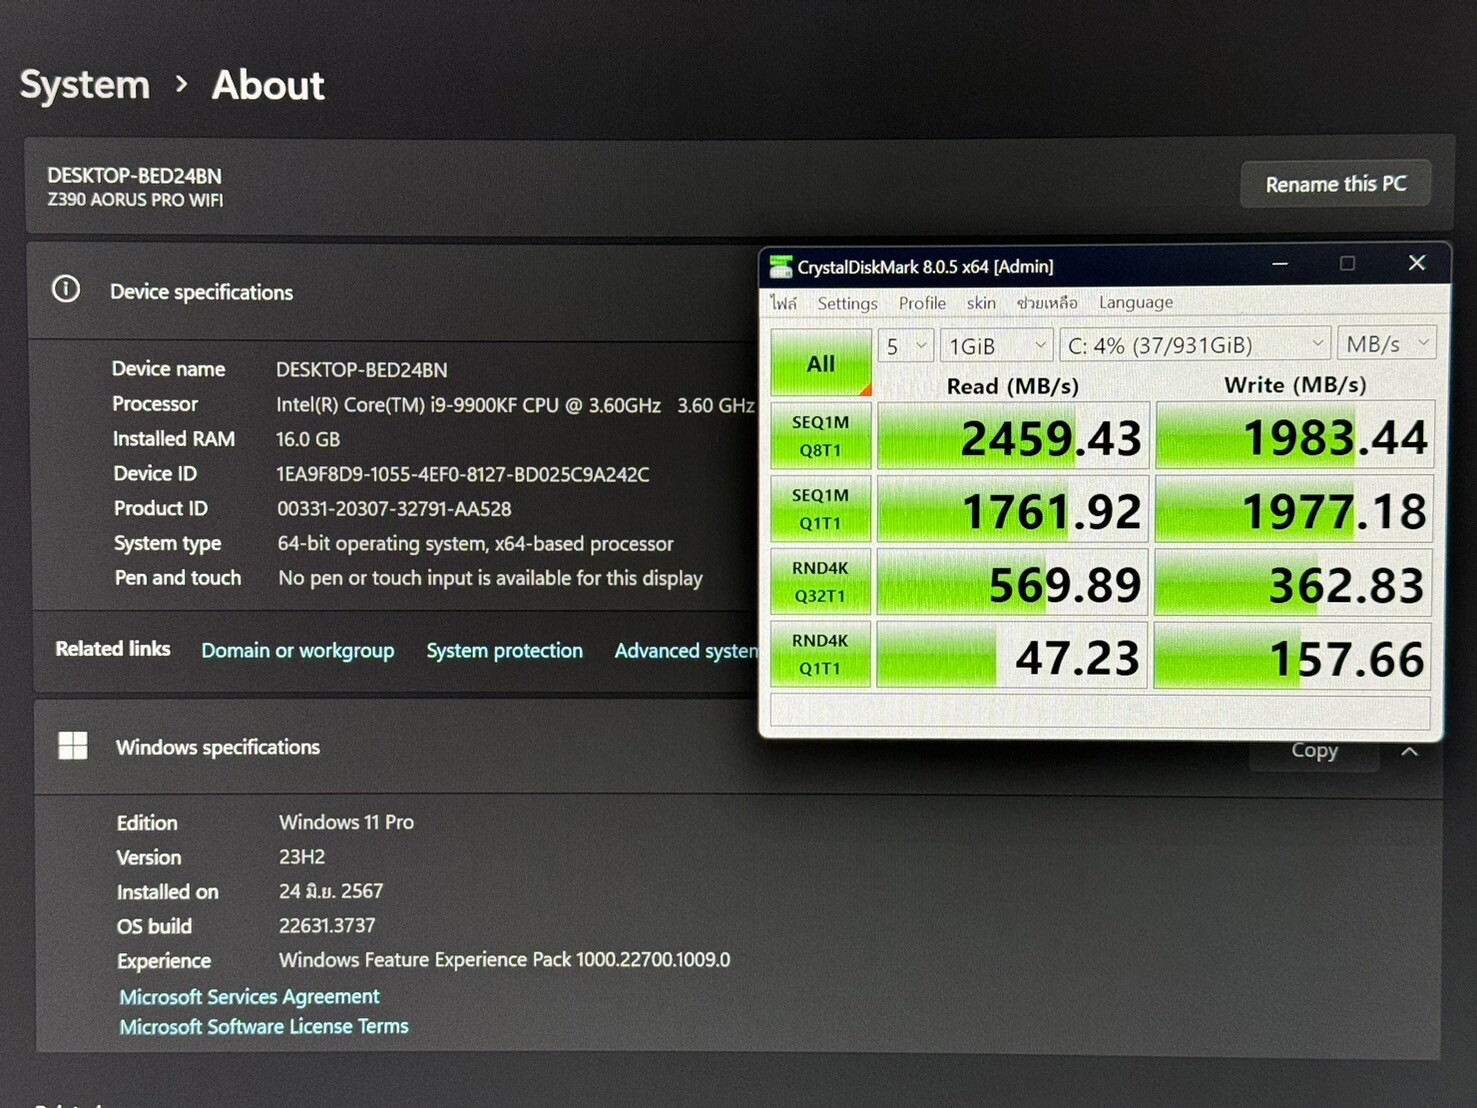Click RND4K Q1T1 write result 157.66
This screenshot has height=1108, width=1477.
coord(1293,657)
